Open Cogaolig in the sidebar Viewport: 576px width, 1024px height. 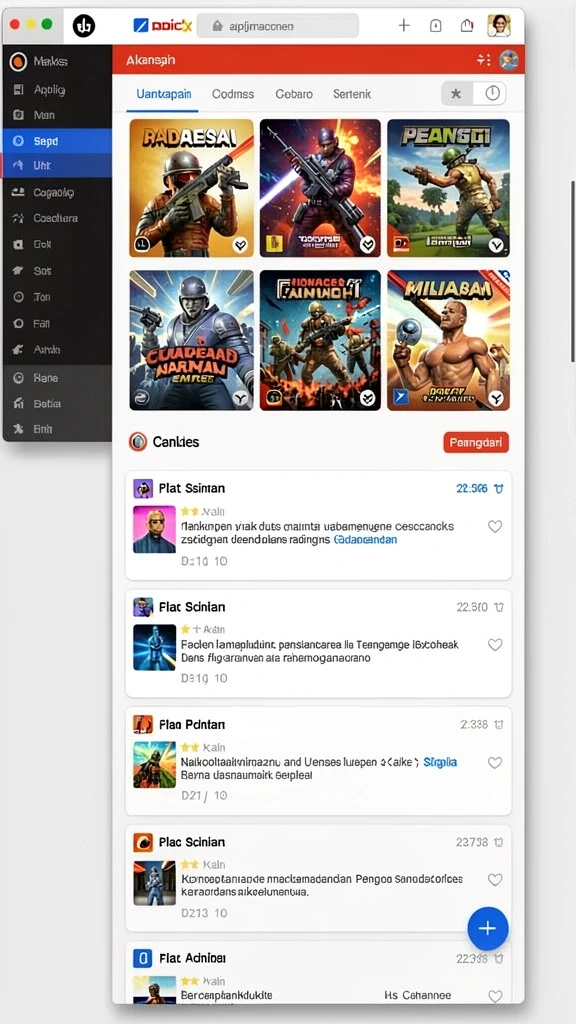pyautogui.click(x=57, y=192)
